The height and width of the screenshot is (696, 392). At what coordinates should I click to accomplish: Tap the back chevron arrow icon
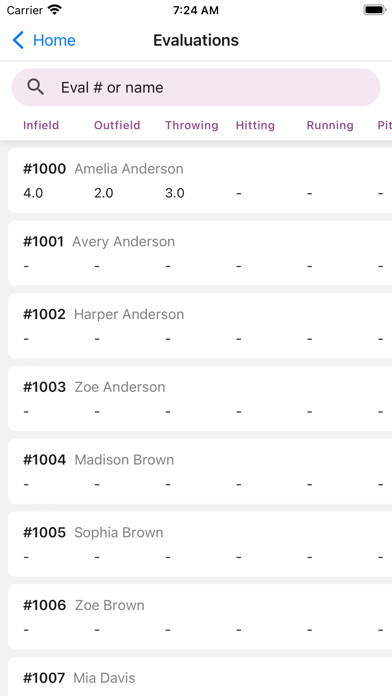coord(18,40)
